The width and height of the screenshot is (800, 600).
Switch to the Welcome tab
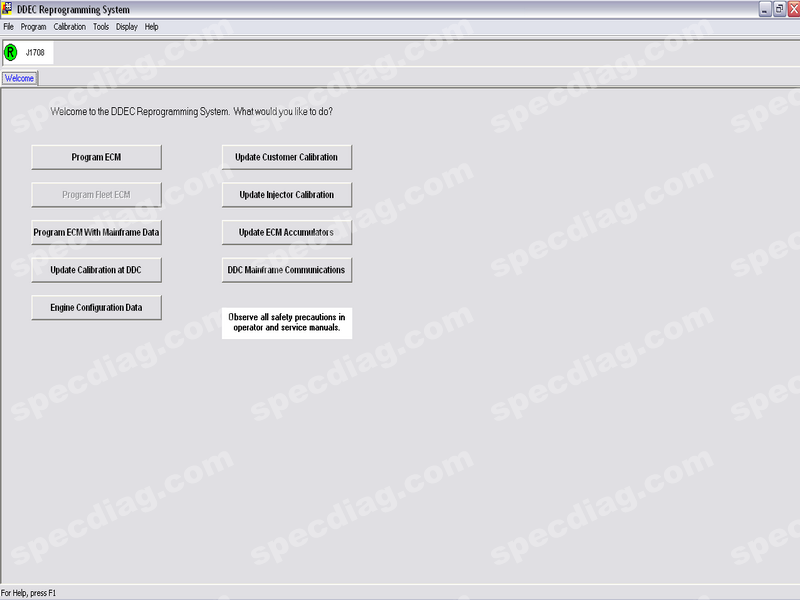(x=20, y=78)
